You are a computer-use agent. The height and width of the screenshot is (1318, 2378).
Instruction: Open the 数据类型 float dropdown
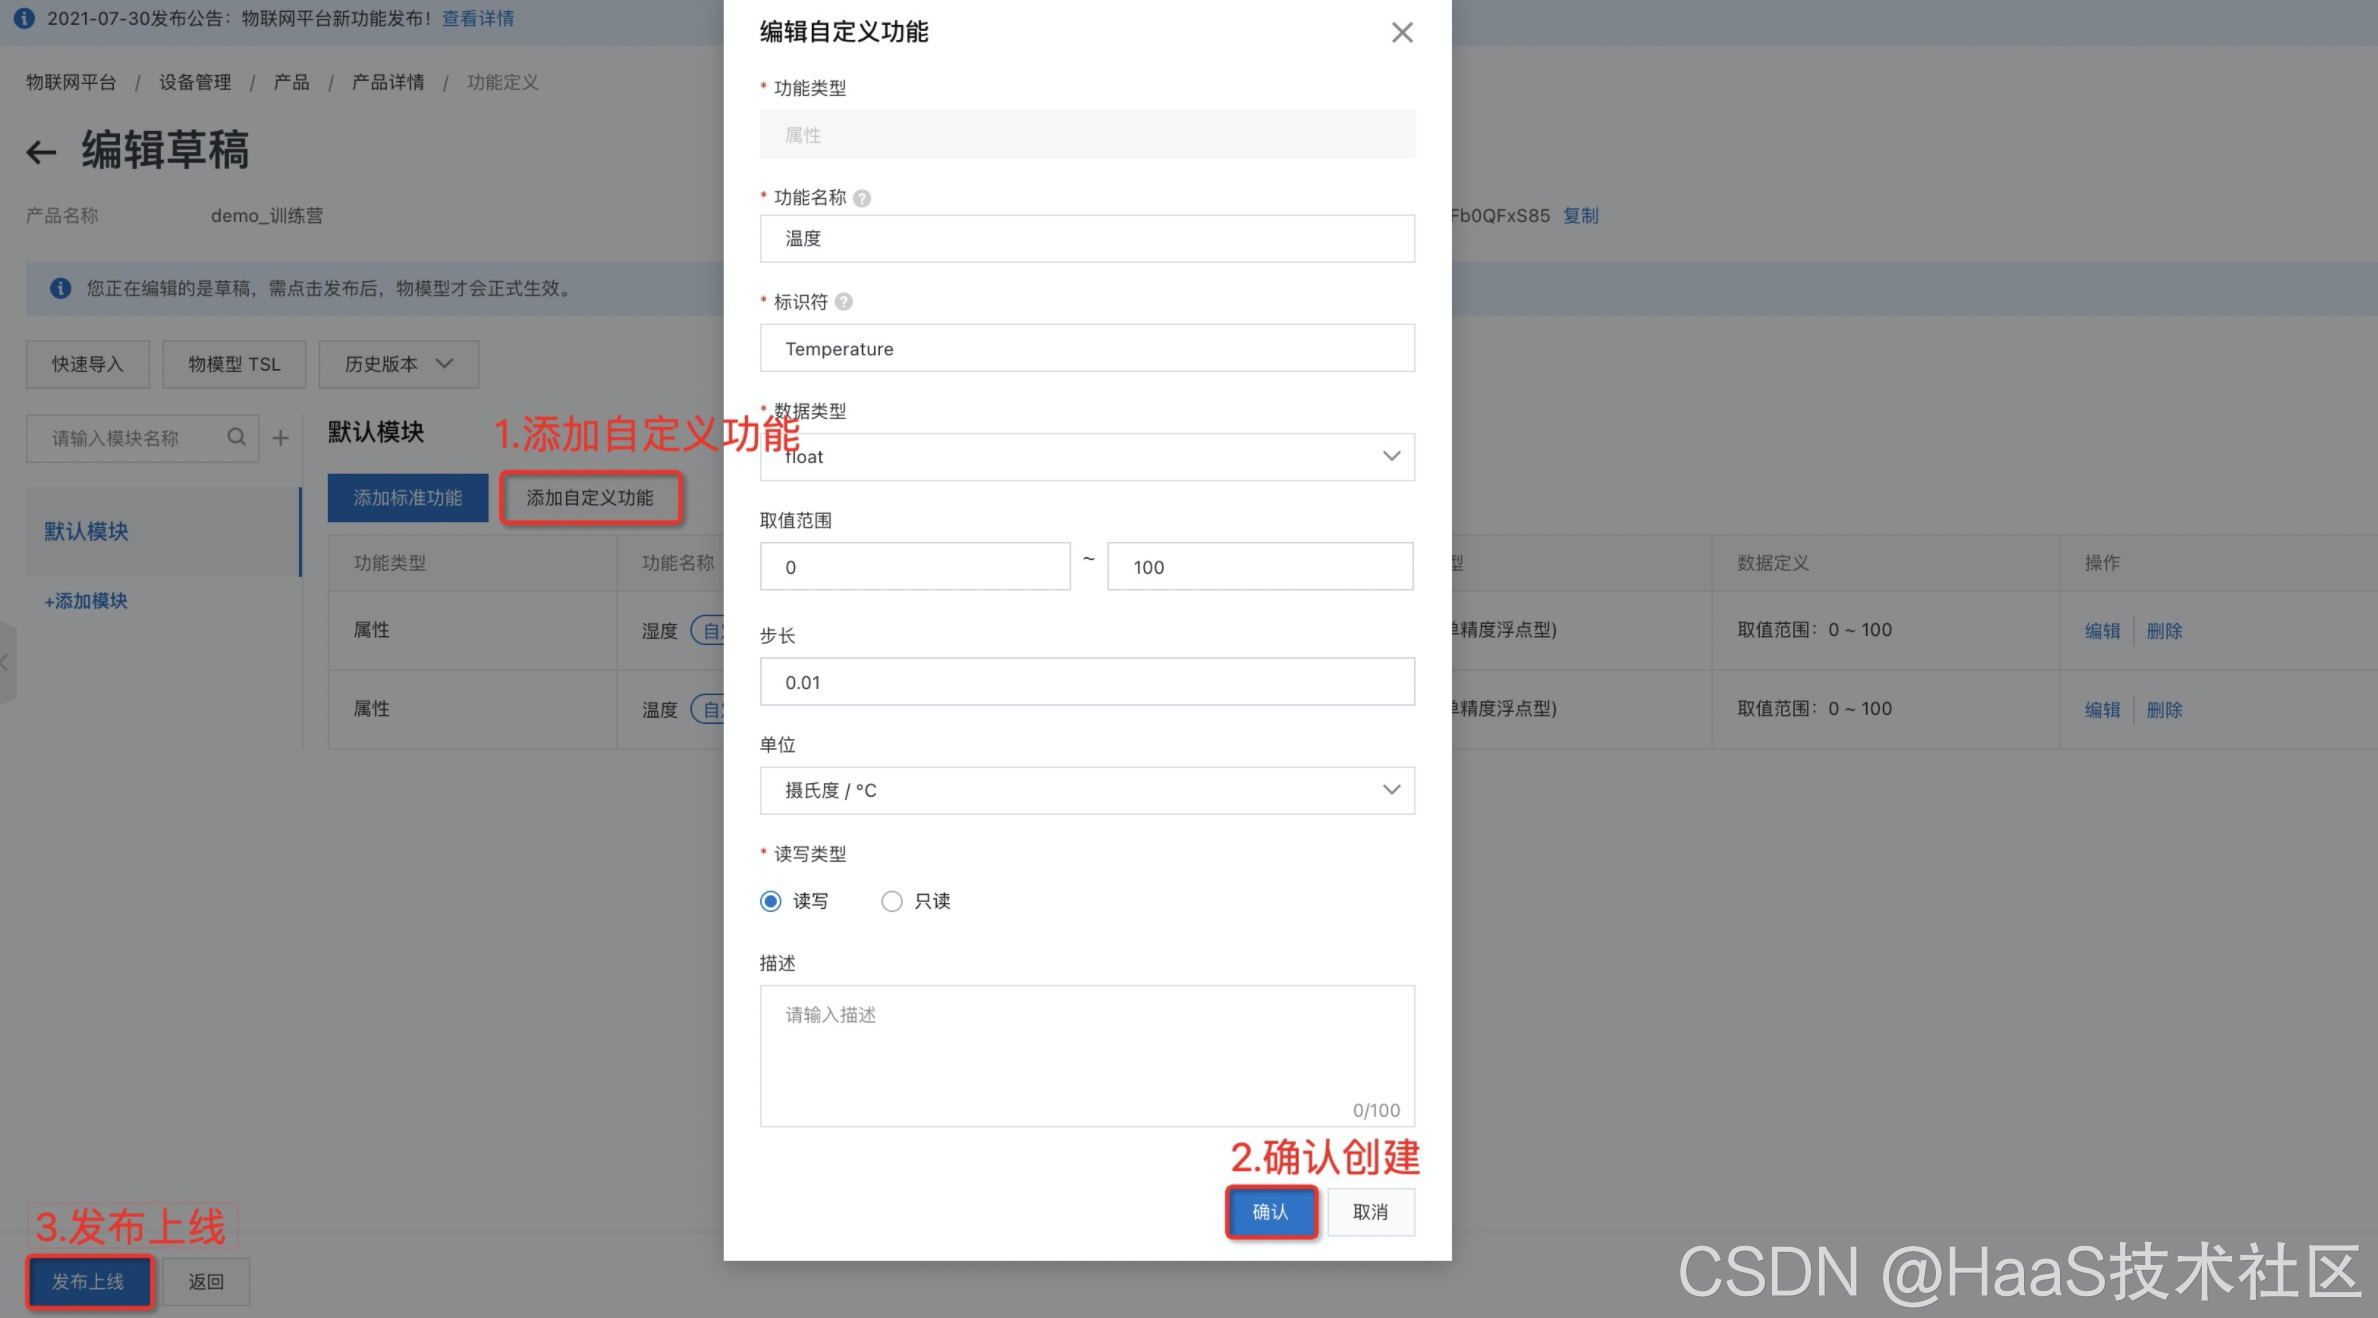click(1087, 456)
